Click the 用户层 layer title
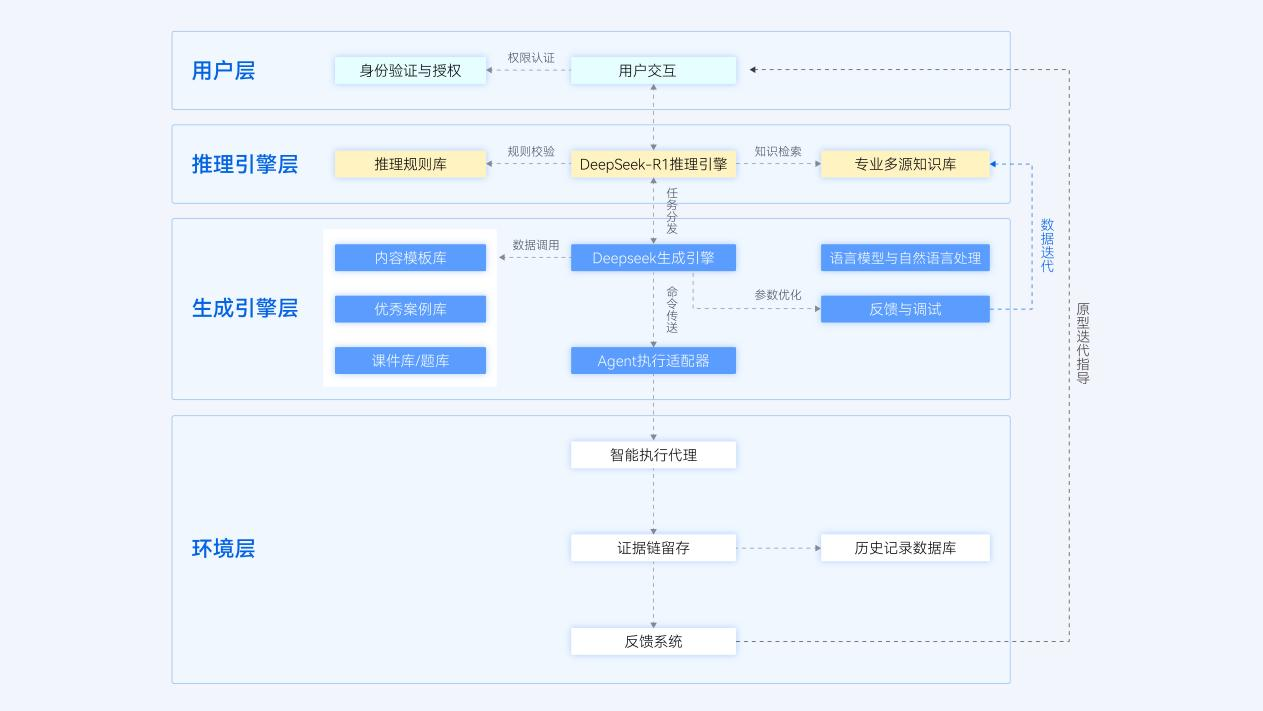The width and height of the screenshot is (1263, 711). coord(223,71)
